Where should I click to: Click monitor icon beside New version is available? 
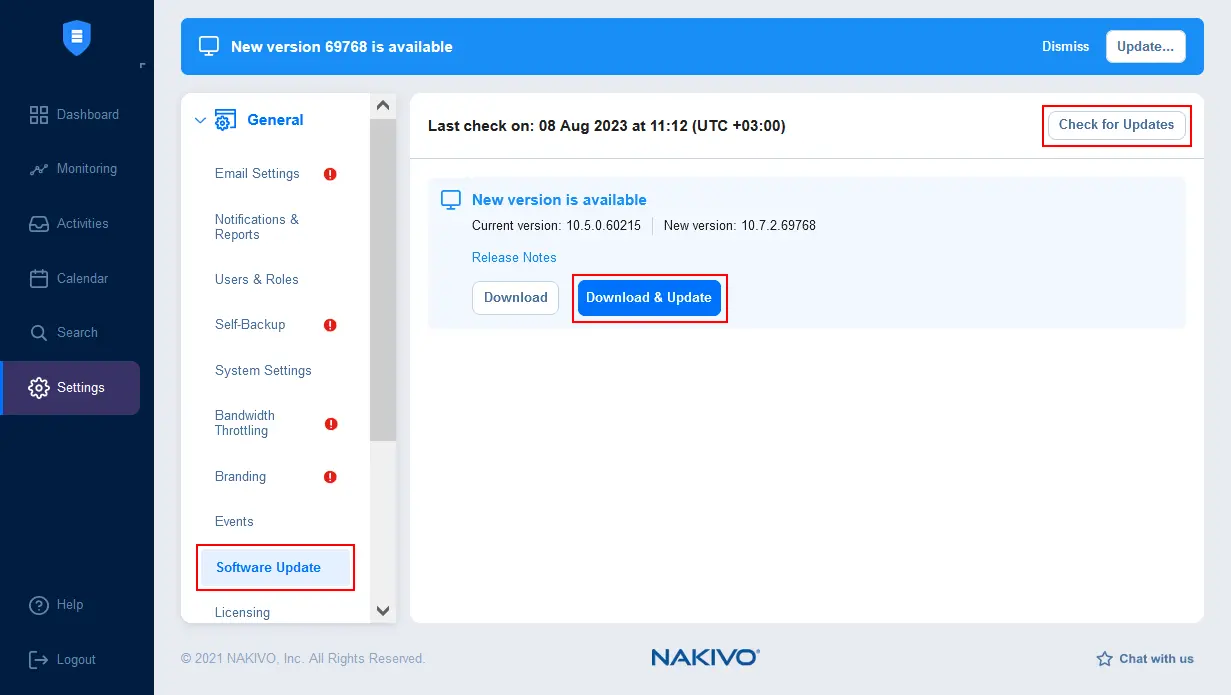pos(451,199)
